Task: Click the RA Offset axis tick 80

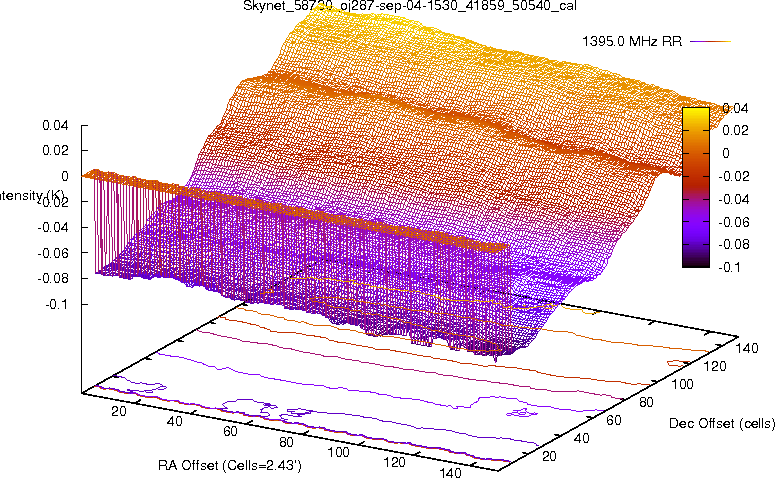Action: click(x=286, y=442)
